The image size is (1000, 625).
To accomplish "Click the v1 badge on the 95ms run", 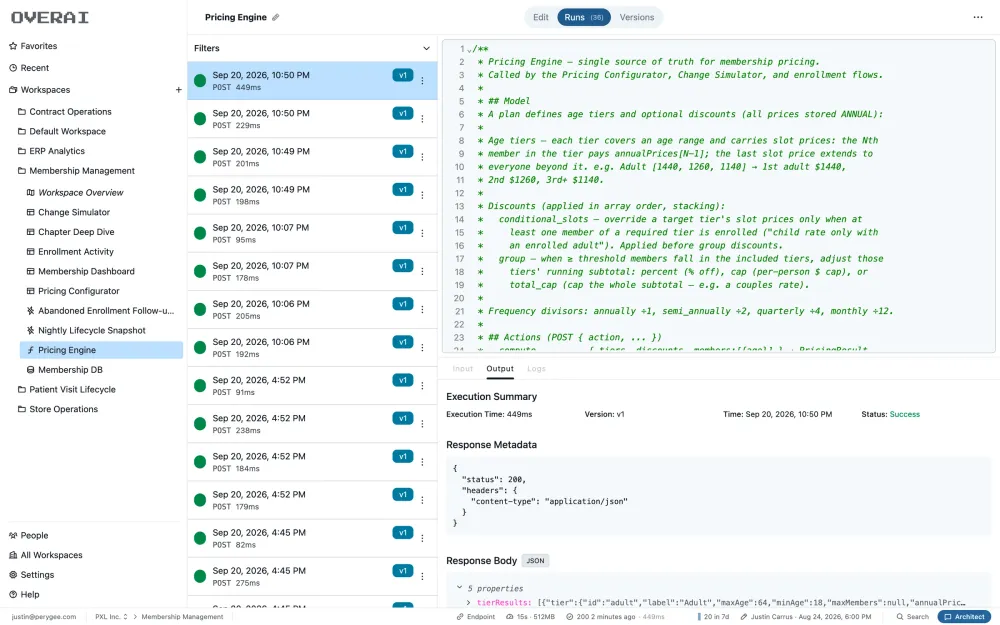I will pos(402,228).
